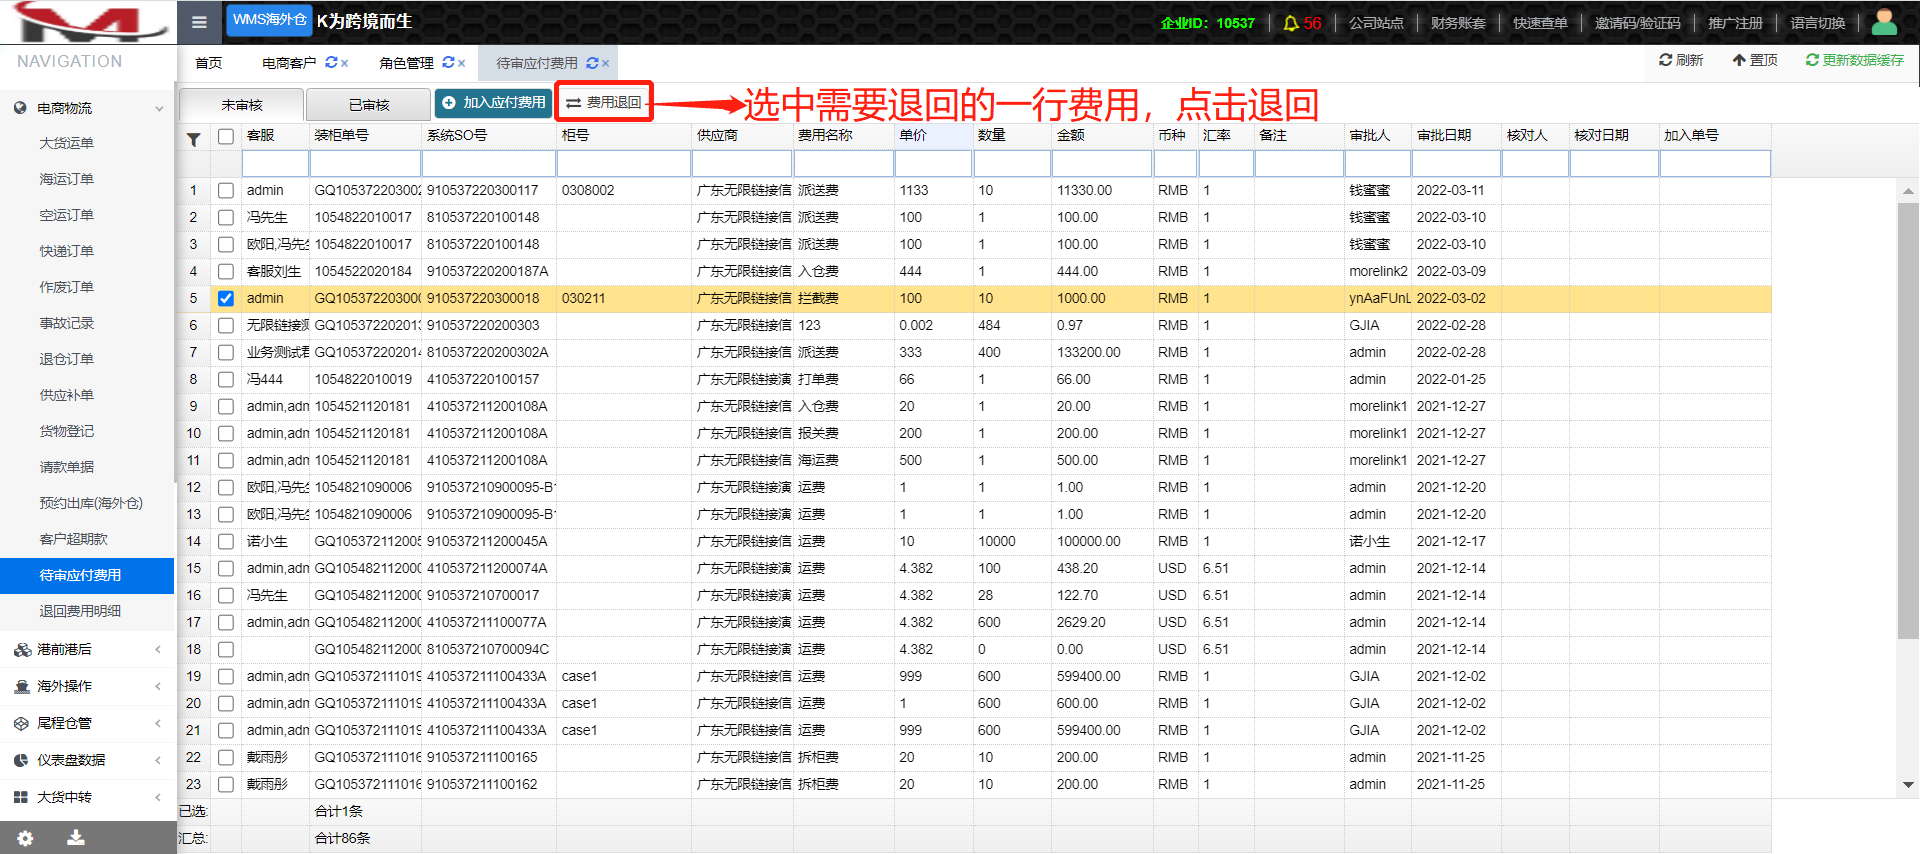
Task: Click the 客服 column filter input
Action: pyautogui.click(x=275, y=163)
